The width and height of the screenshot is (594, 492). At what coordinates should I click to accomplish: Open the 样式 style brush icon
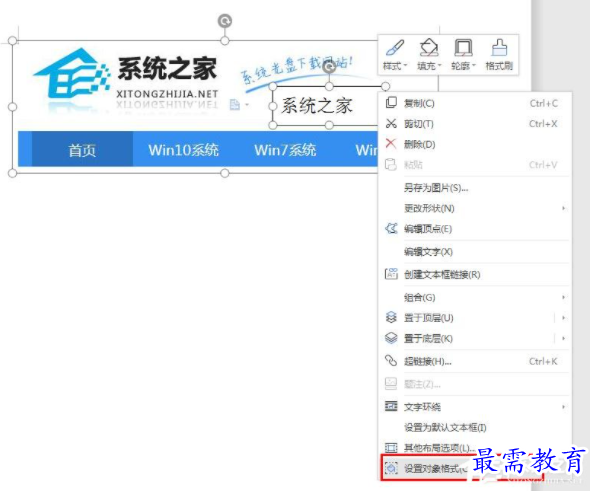click(x=394, y=48)
